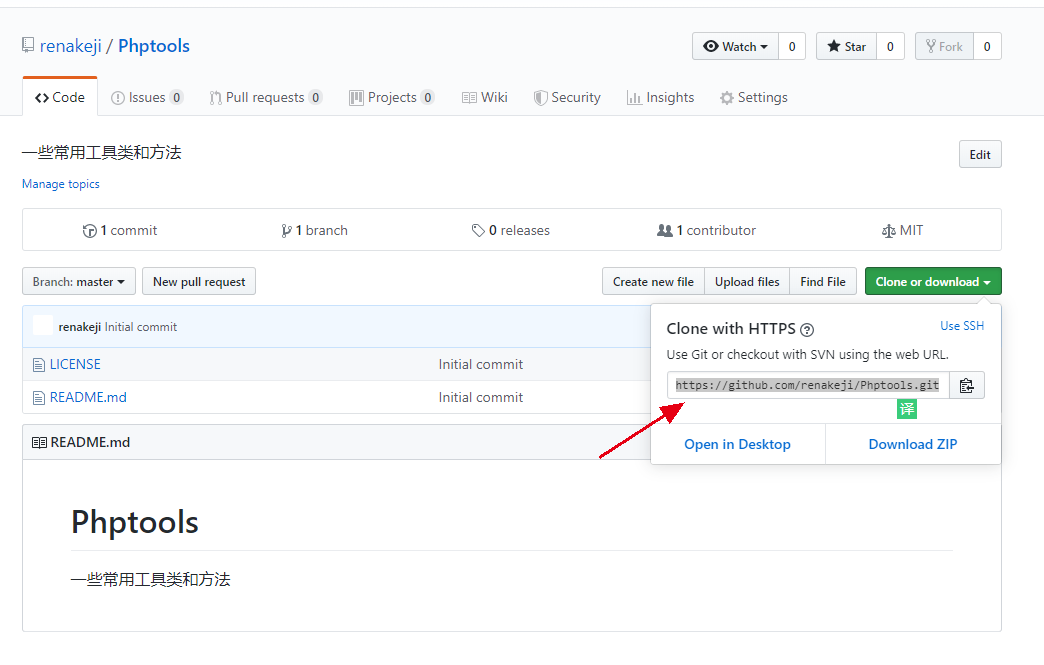View the stargazers count

(x=890, y=47)
